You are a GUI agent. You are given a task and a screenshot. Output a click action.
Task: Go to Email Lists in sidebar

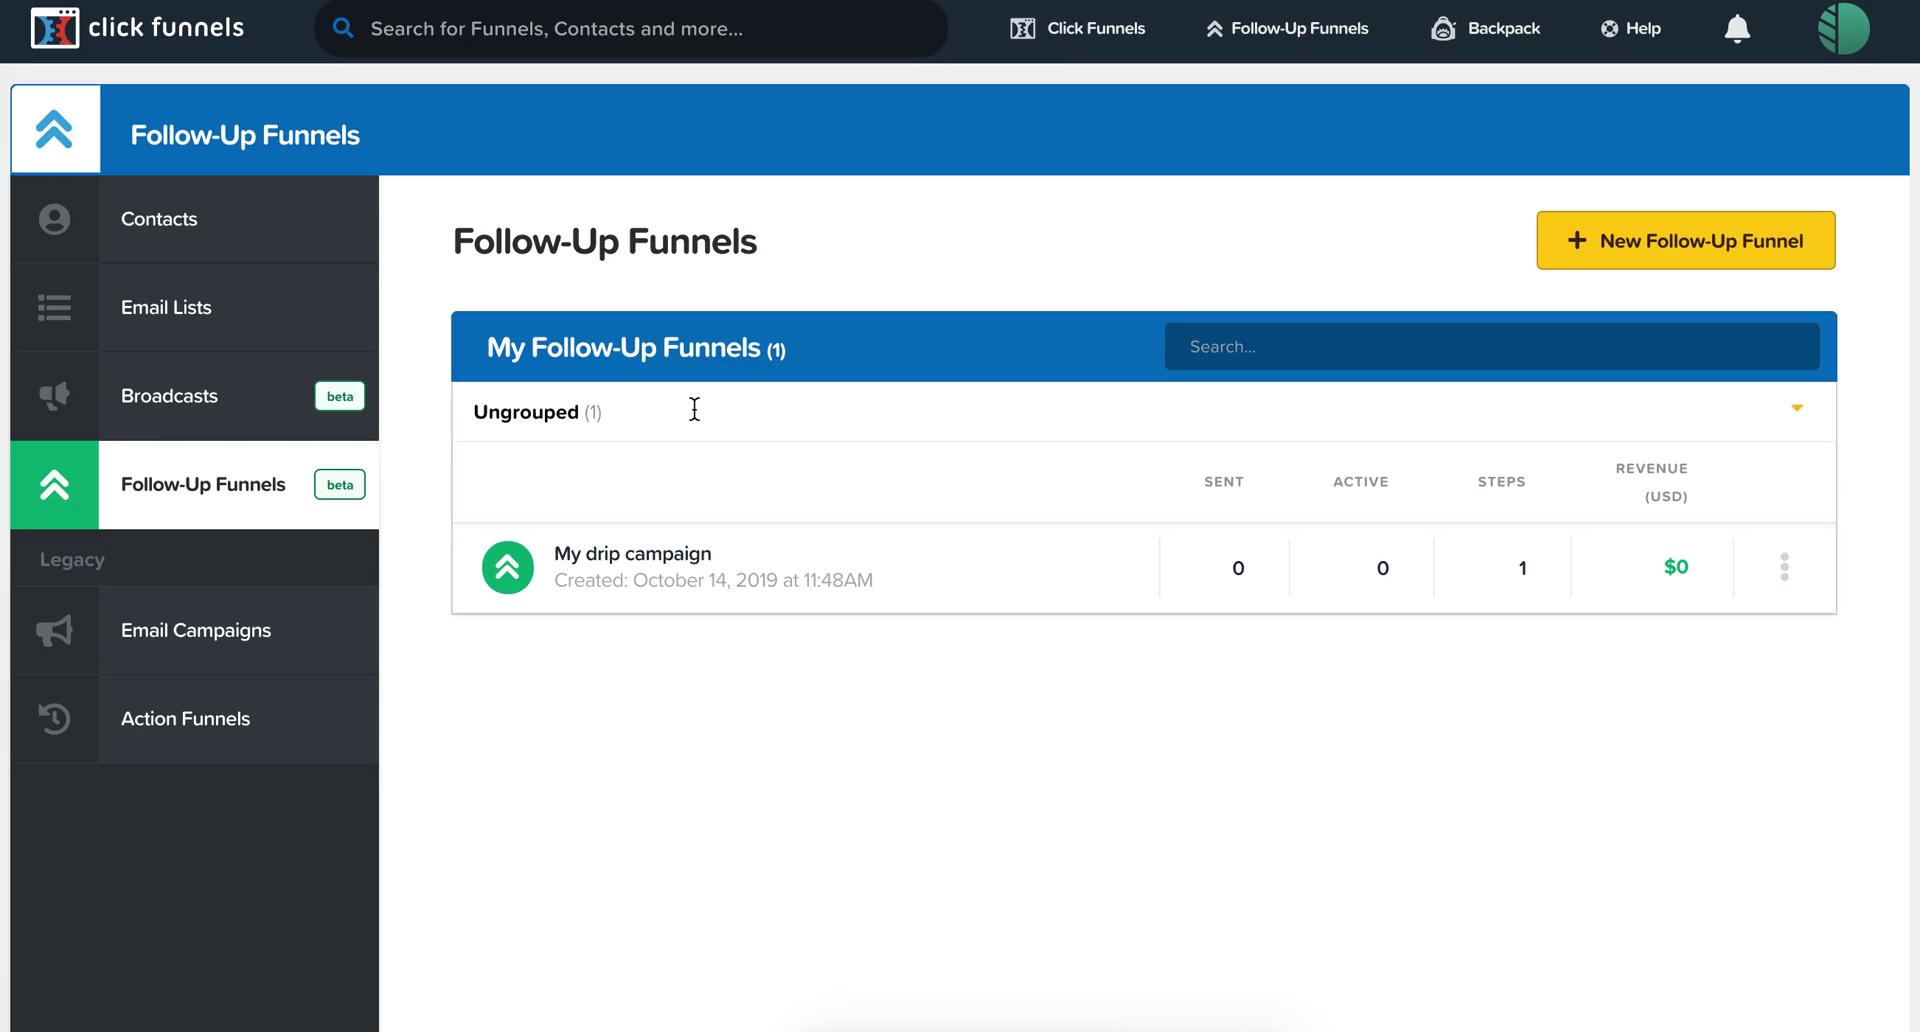coord(195,307)
